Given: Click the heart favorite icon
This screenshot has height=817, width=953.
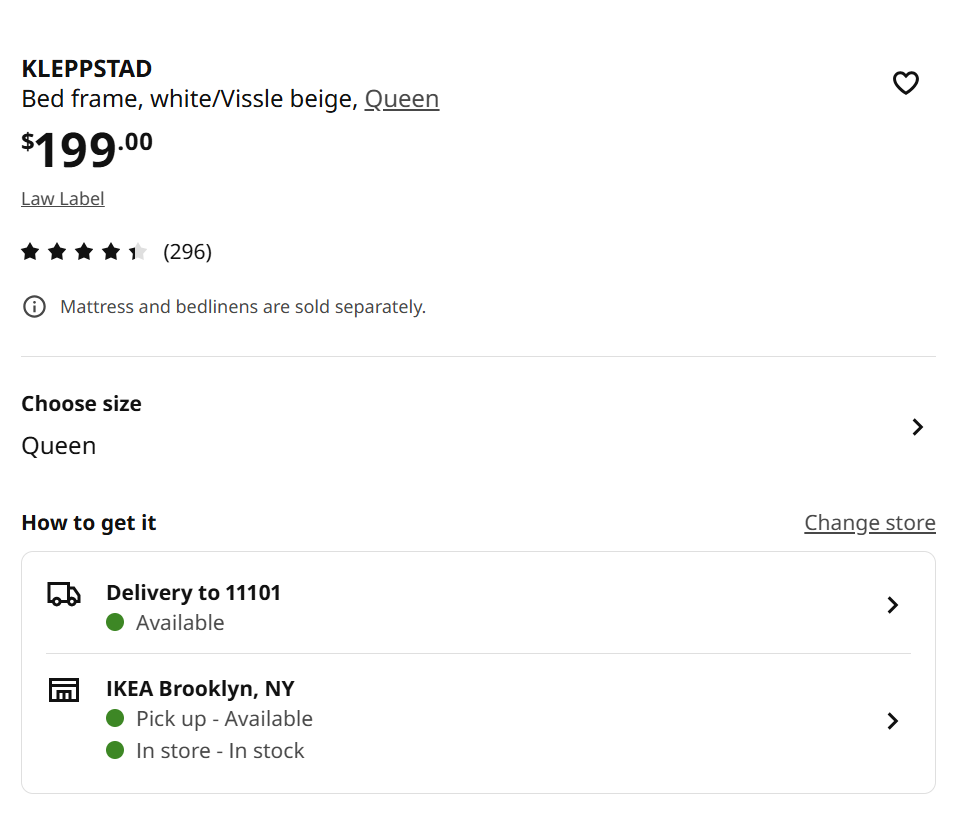Looking at the screenshot, I should coord(905,83).
